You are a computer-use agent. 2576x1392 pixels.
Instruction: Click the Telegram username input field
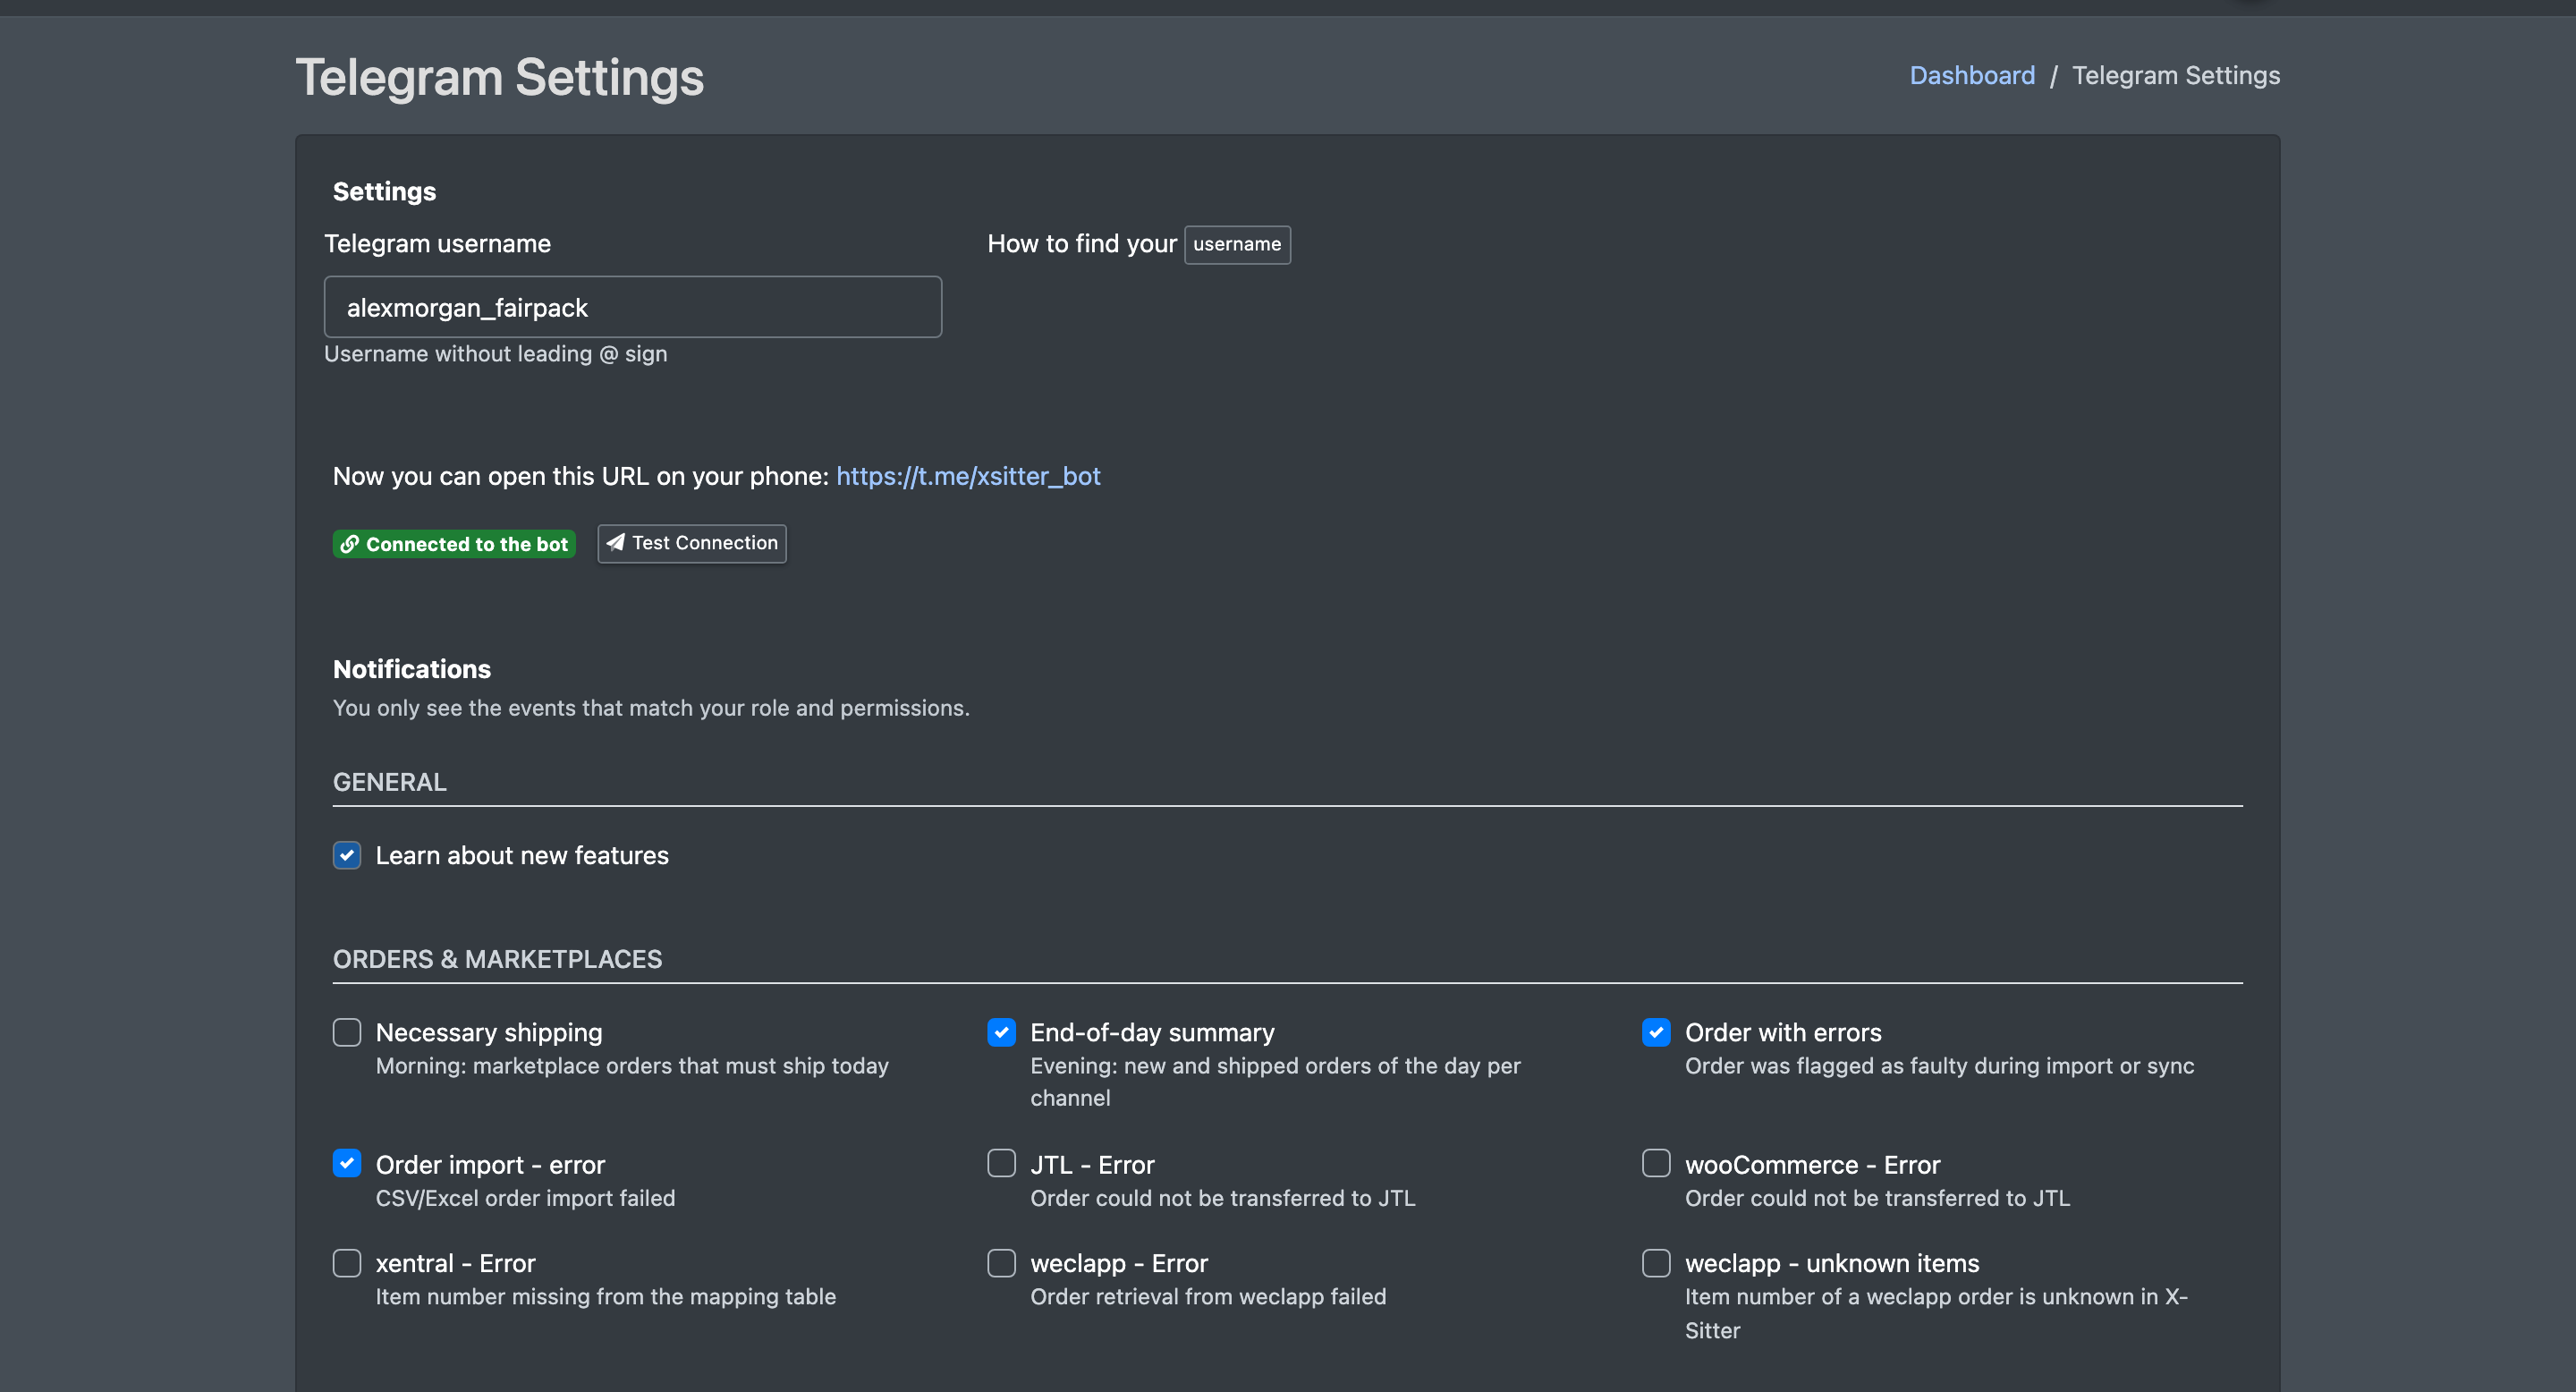(632, 307)
